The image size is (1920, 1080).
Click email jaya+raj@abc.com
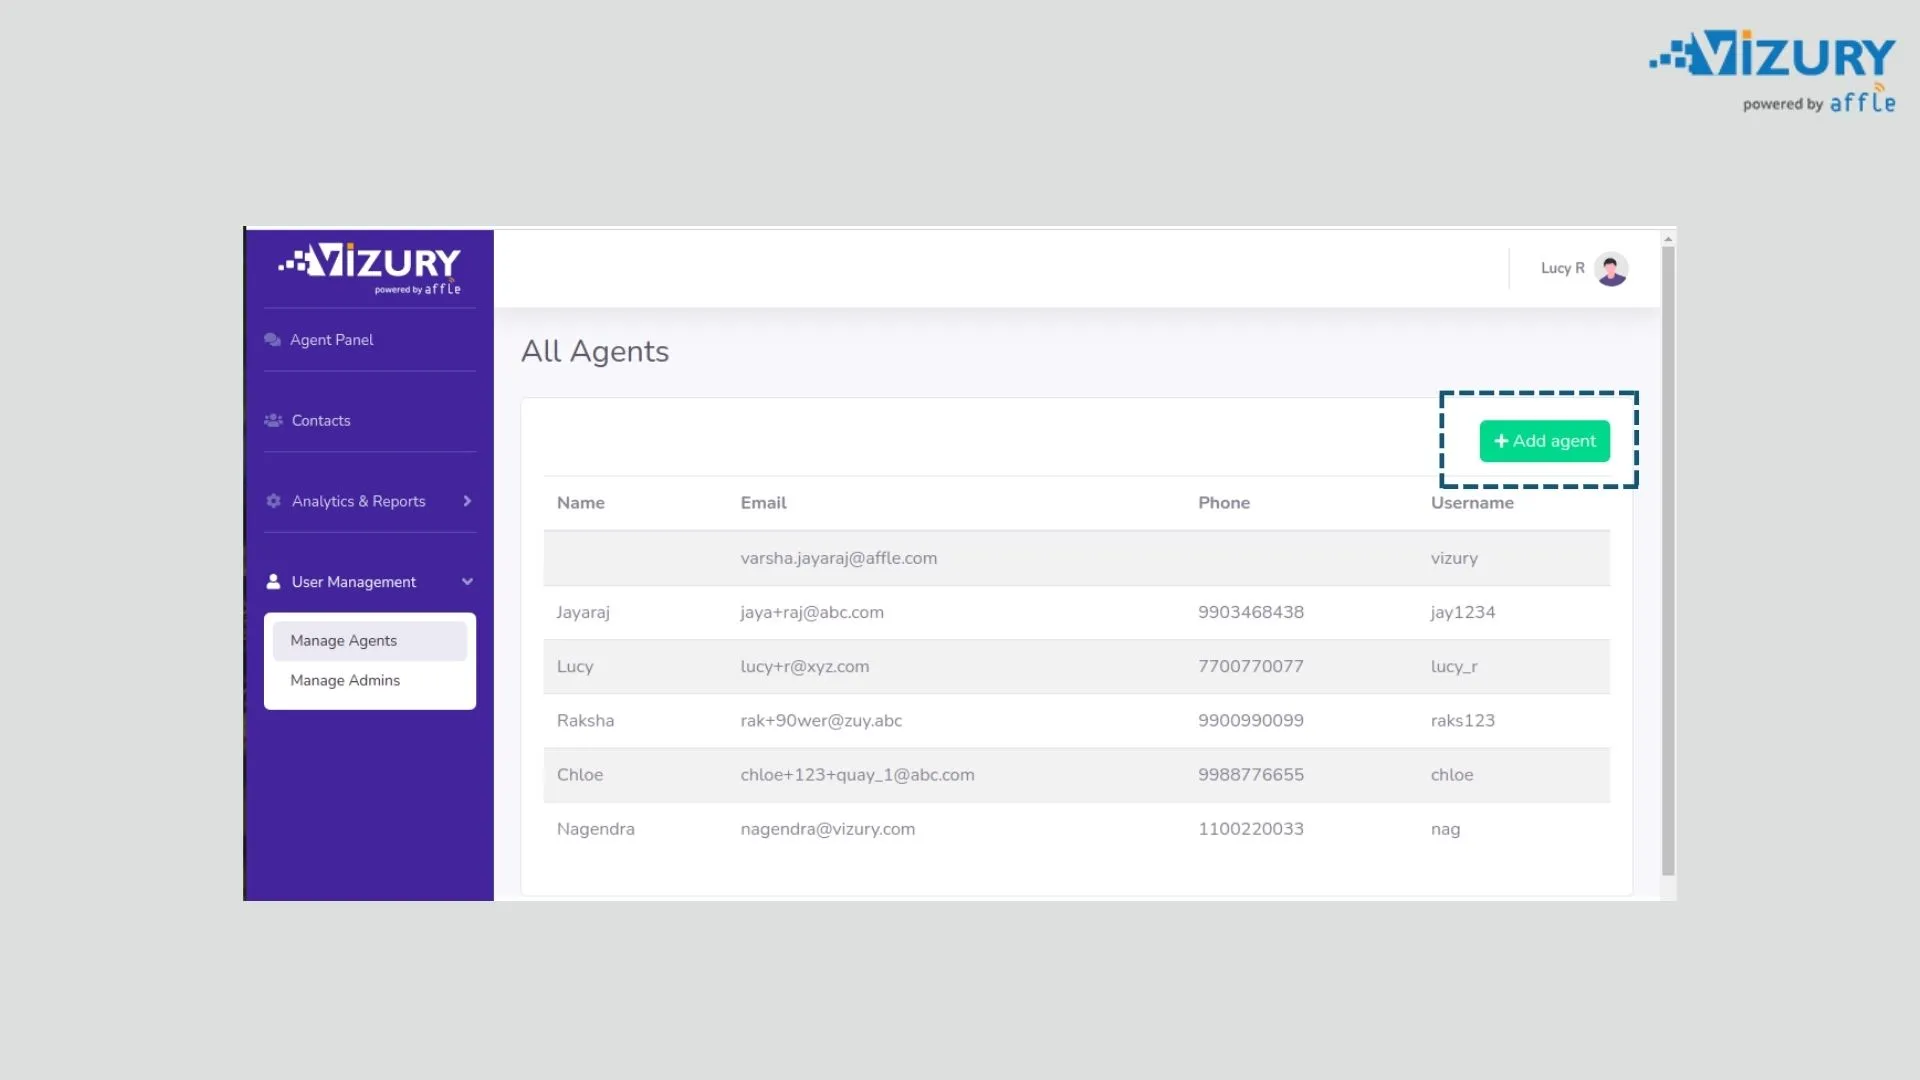(x=812, y=612)
